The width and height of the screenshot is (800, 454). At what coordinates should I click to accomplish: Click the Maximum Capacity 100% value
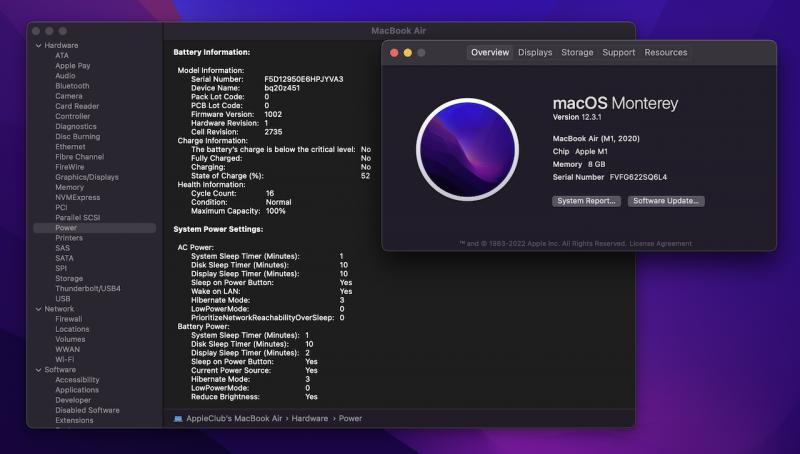click(276, 211)
